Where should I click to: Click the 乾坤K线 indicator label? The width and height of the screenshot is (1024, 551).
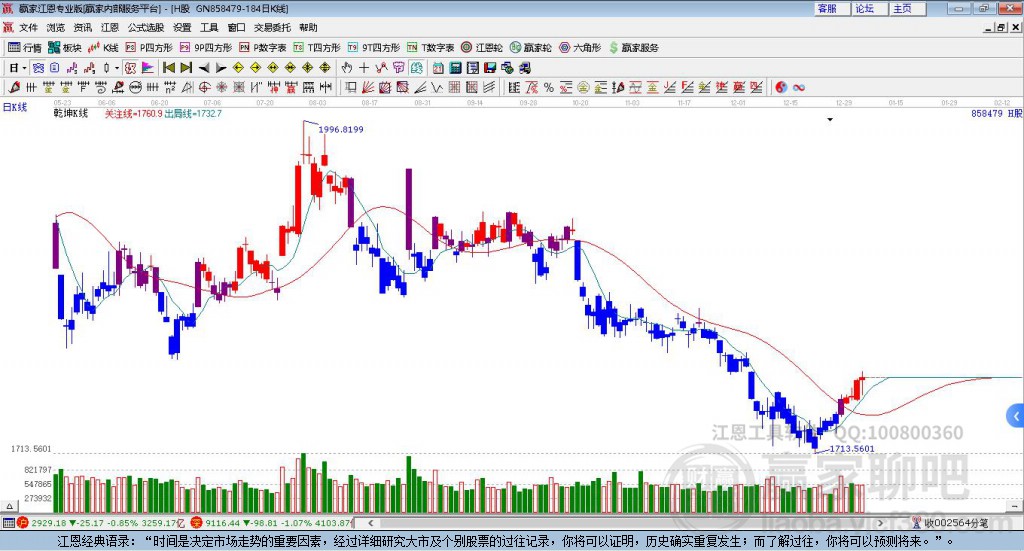click(x=71, y=114)
